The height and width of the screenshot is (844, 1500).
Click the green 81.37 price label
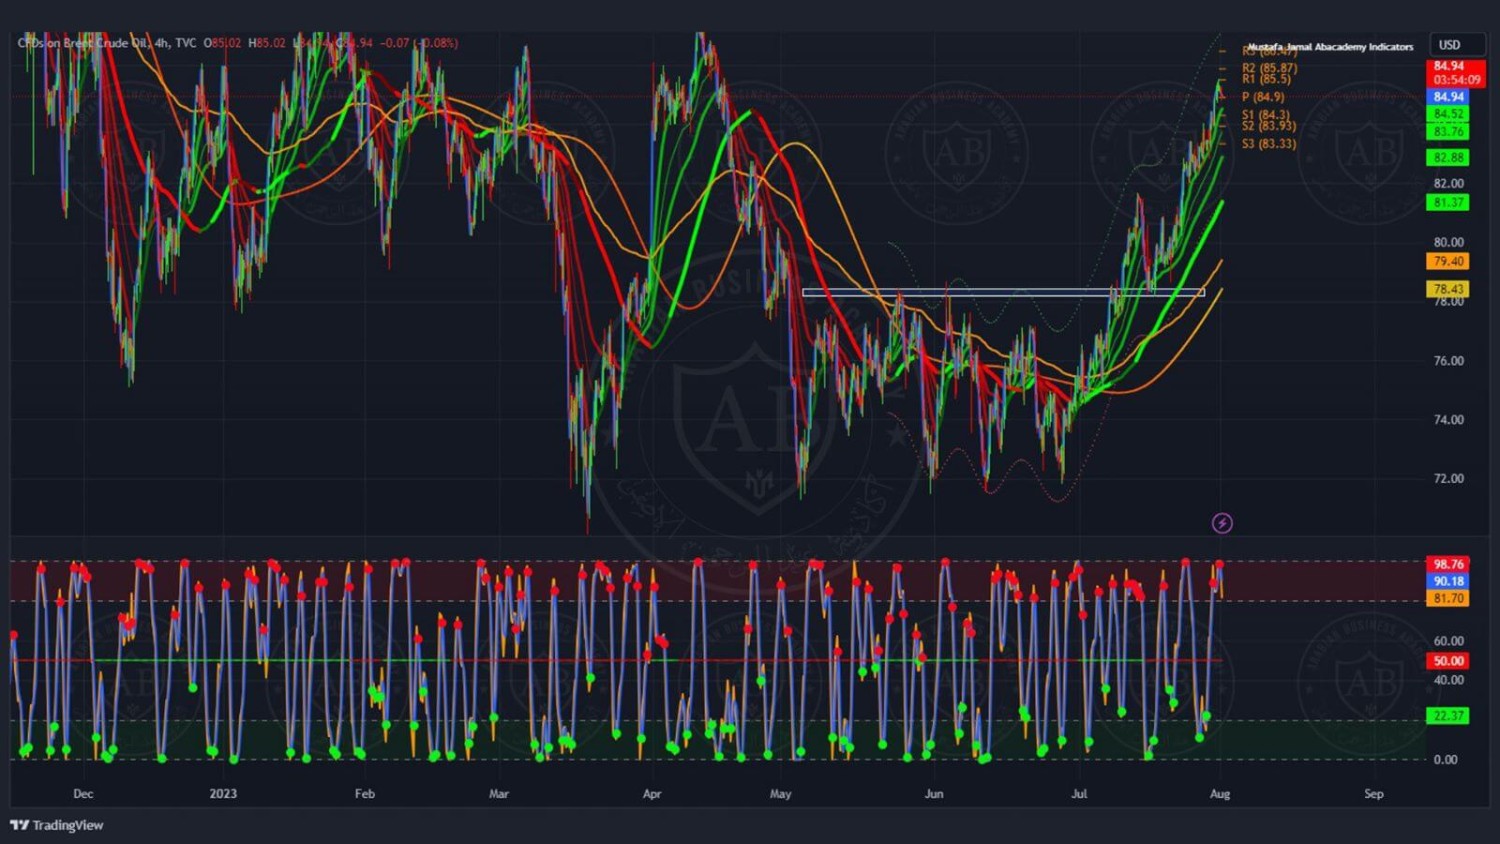tap(1448, 203)
